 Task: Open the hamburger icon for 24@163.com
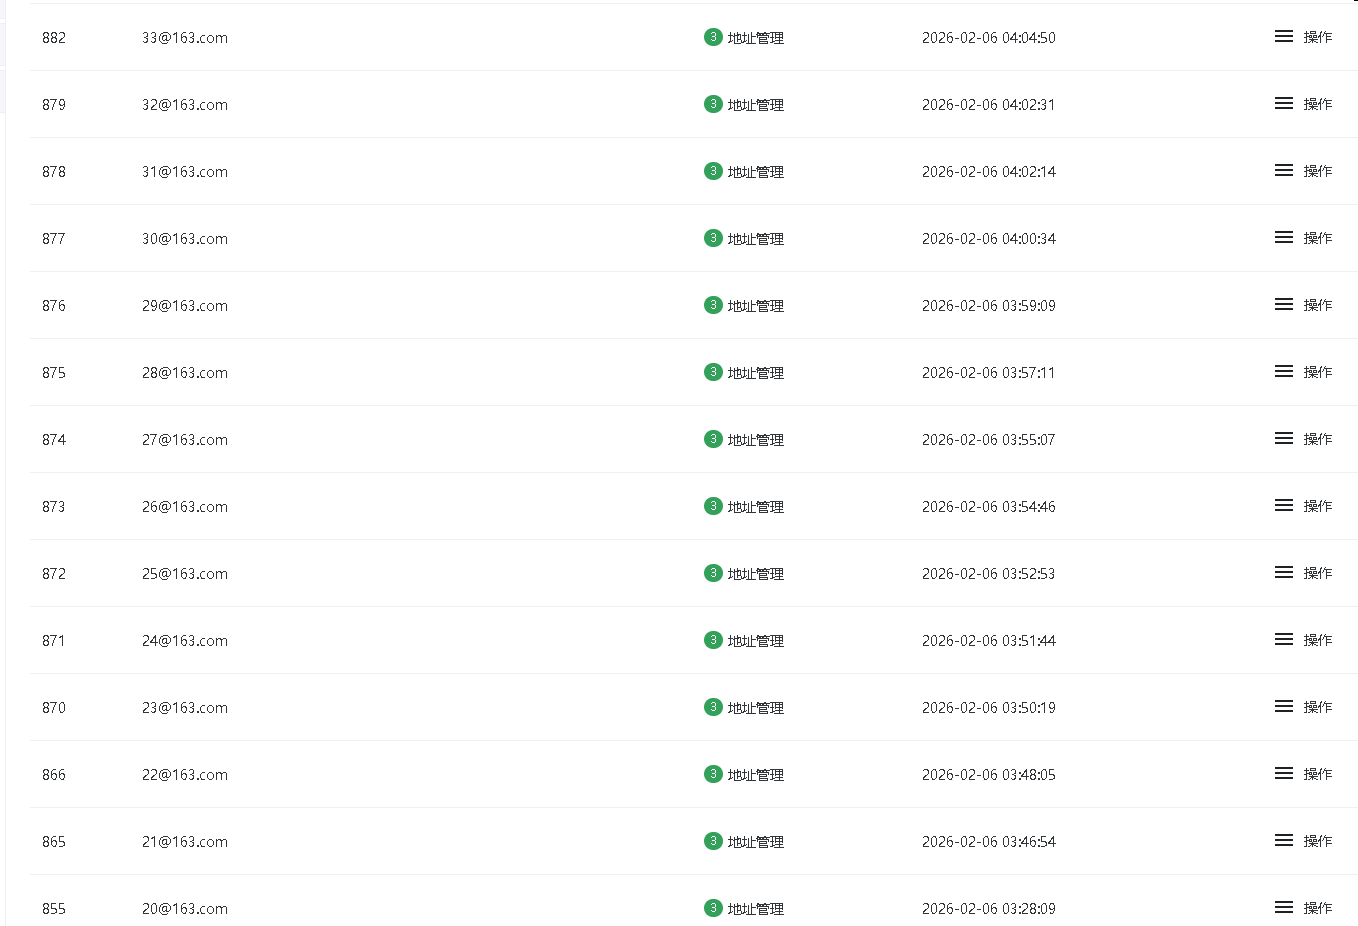click(x=1284, y=640)
